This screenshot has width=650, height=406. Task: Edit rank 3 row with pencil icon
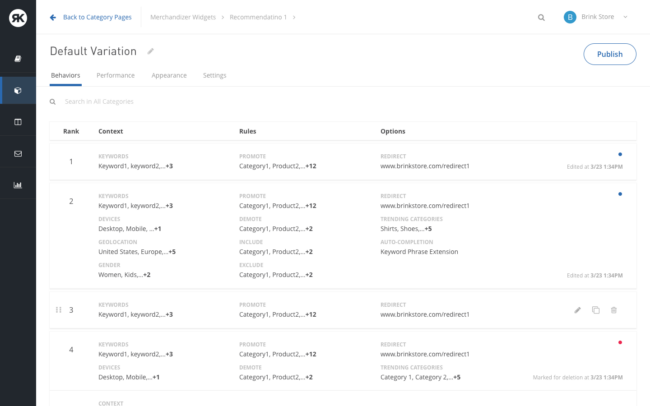(577, 310)
